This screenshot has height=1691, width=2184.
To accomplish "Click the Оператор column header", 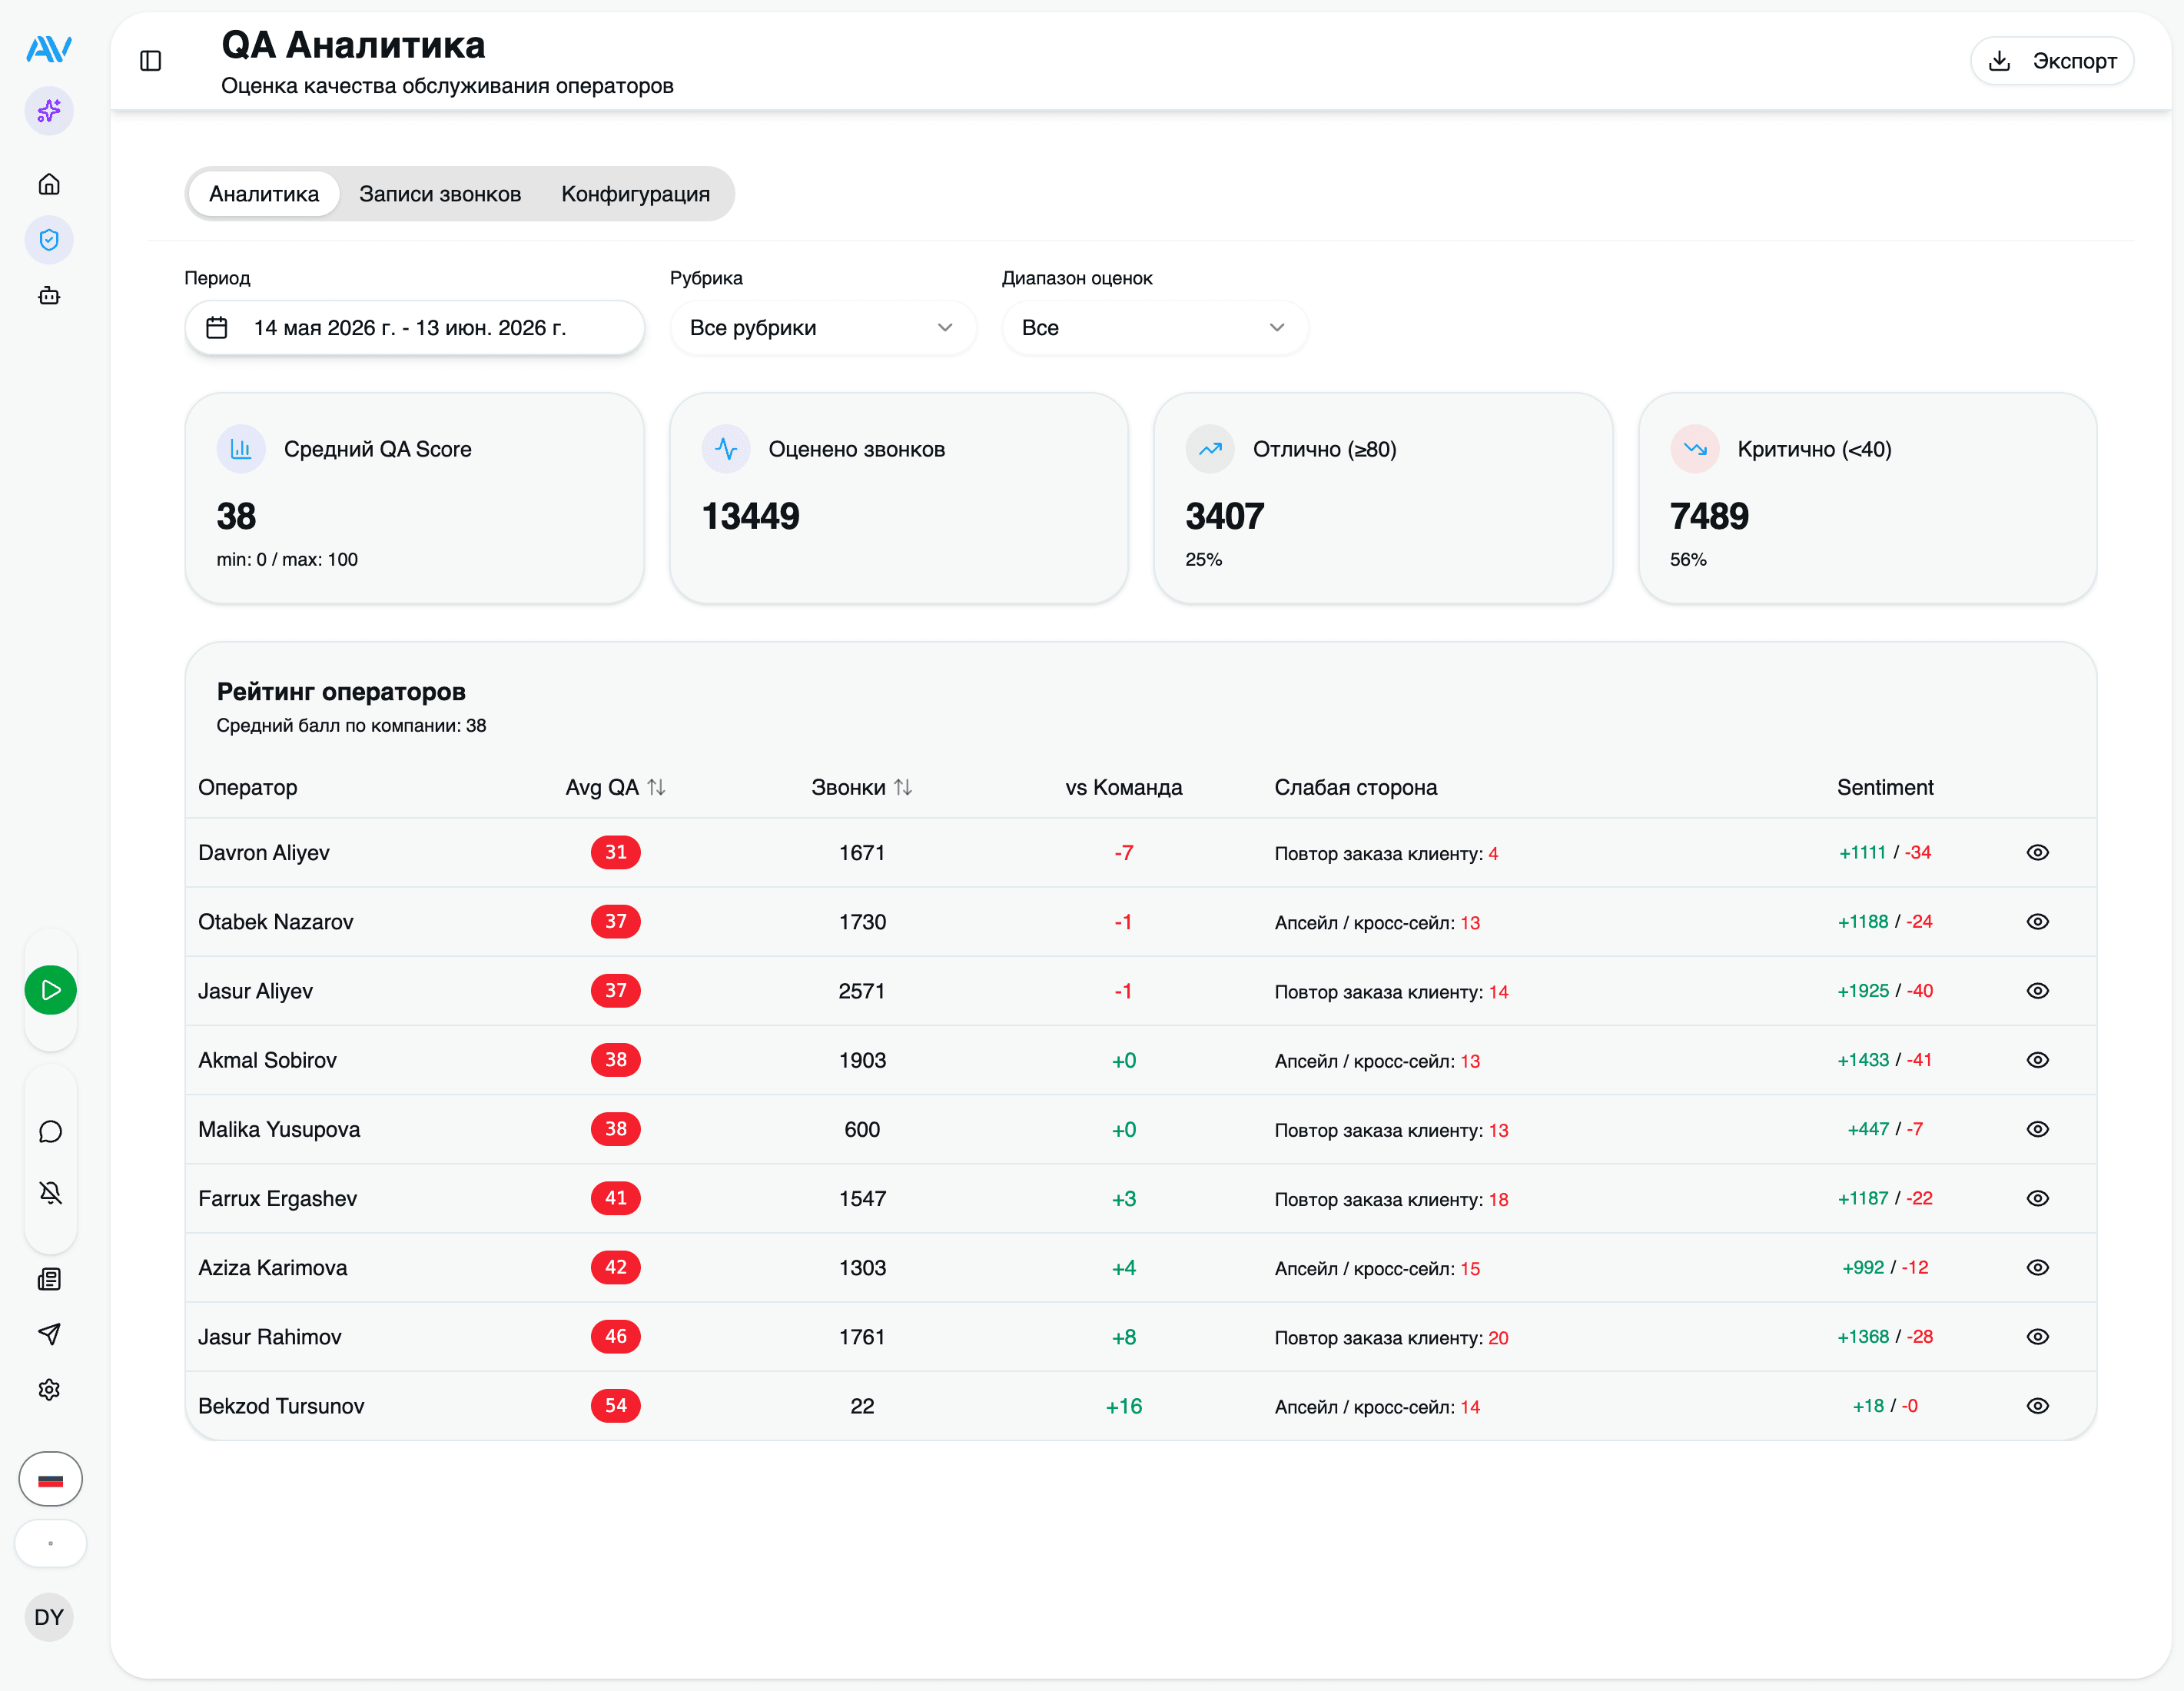I will click(x=248, y=788).
